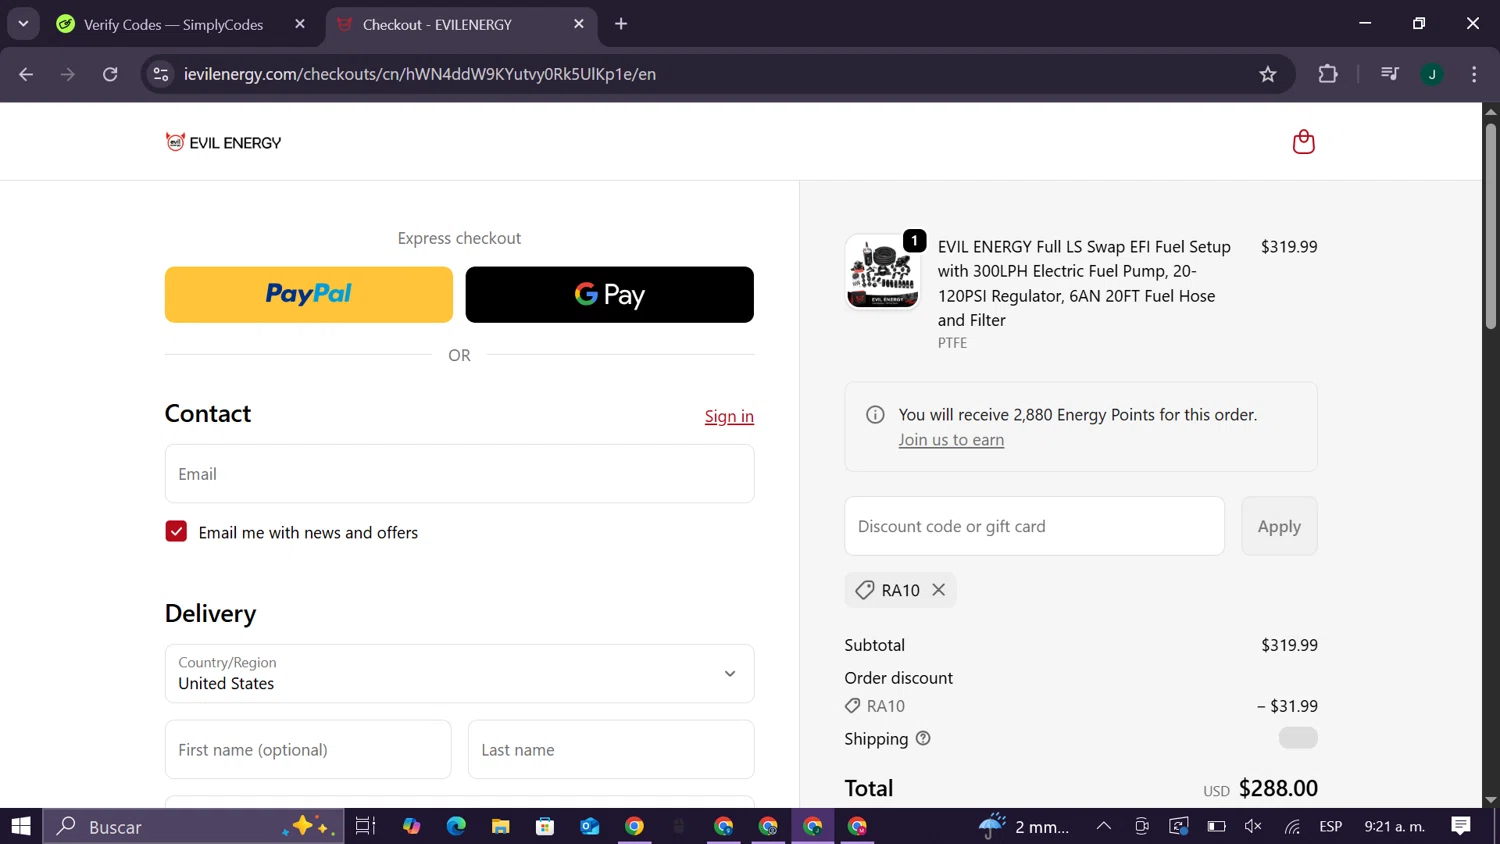Open the weather widget showing 2 mm
1500x844 pixels.
[1024, 826]
